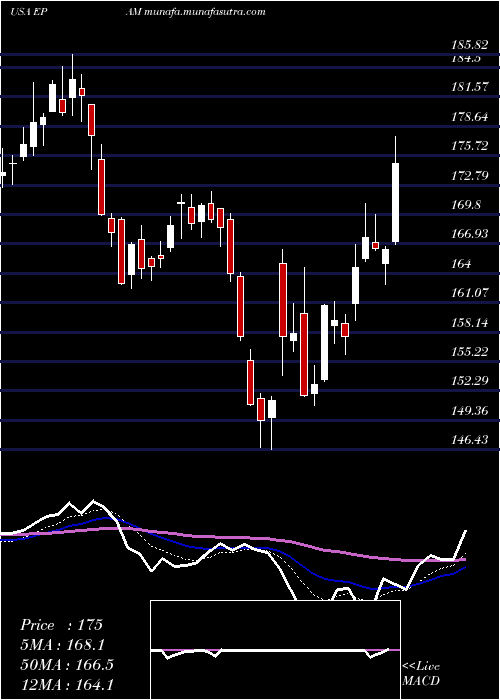Screen dimensions: 500x700
Task: Click the 164 price level label
Action: 461,263
